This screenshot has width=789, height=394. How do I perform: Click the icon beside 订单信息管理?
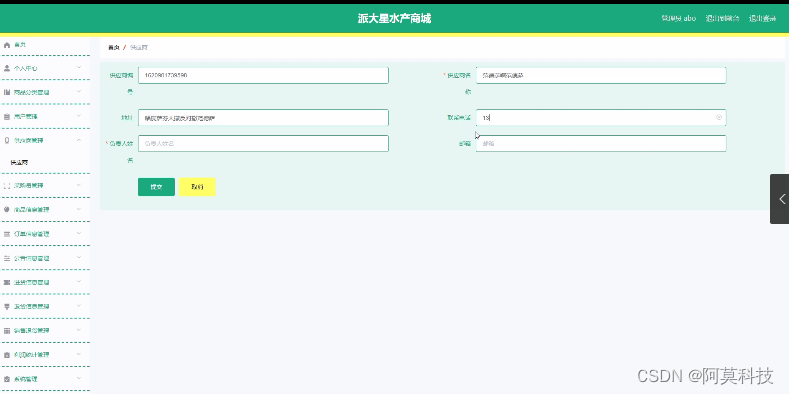tap(7, 234)
